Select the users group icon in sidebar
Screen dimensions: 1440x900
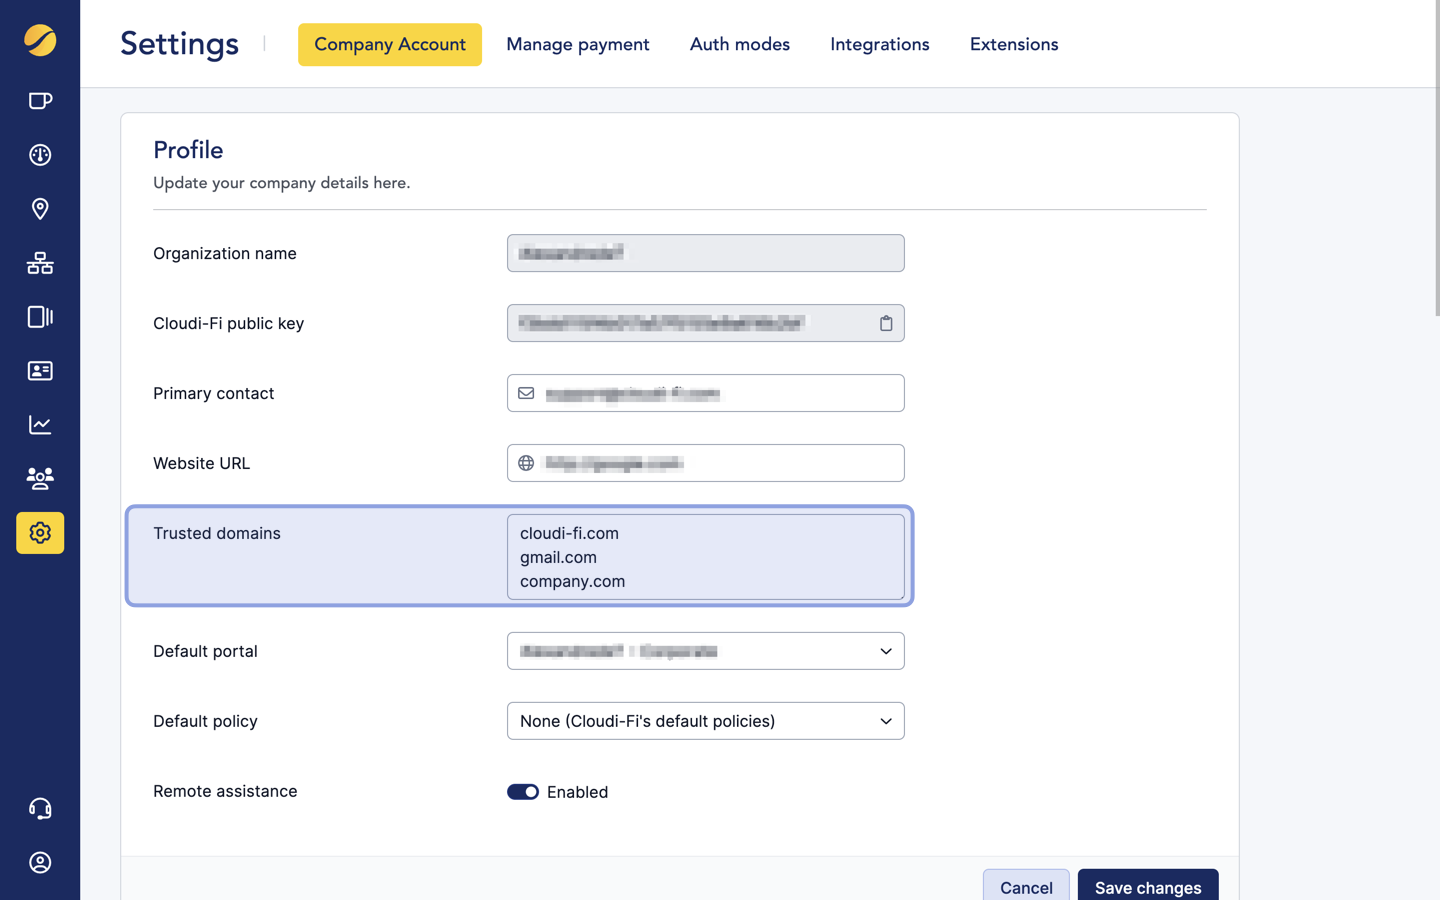click(40, 478)
